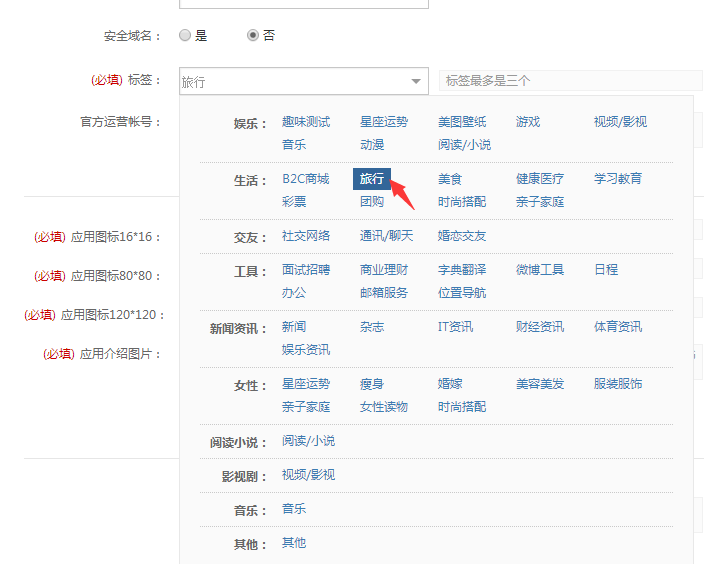
Task: Click the highlighted 旅行 tag
Action: point(372,179)
